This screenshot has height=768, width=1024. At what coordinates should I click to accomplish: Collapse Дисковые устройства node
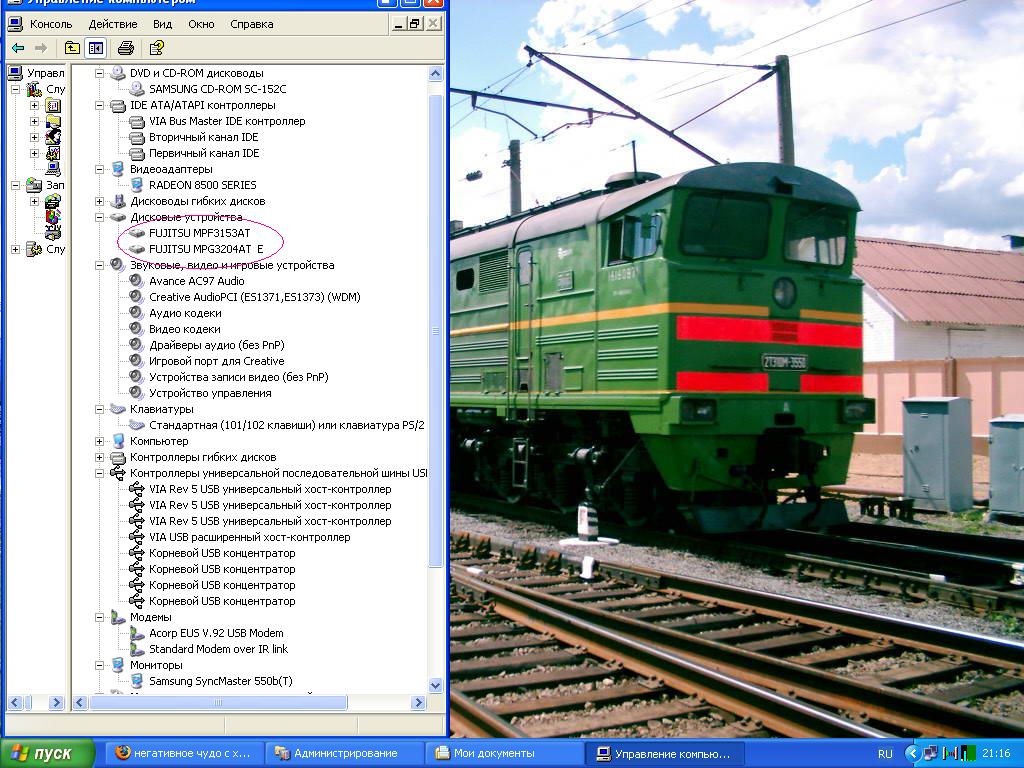pyautogui.click(x=99, y=217)
